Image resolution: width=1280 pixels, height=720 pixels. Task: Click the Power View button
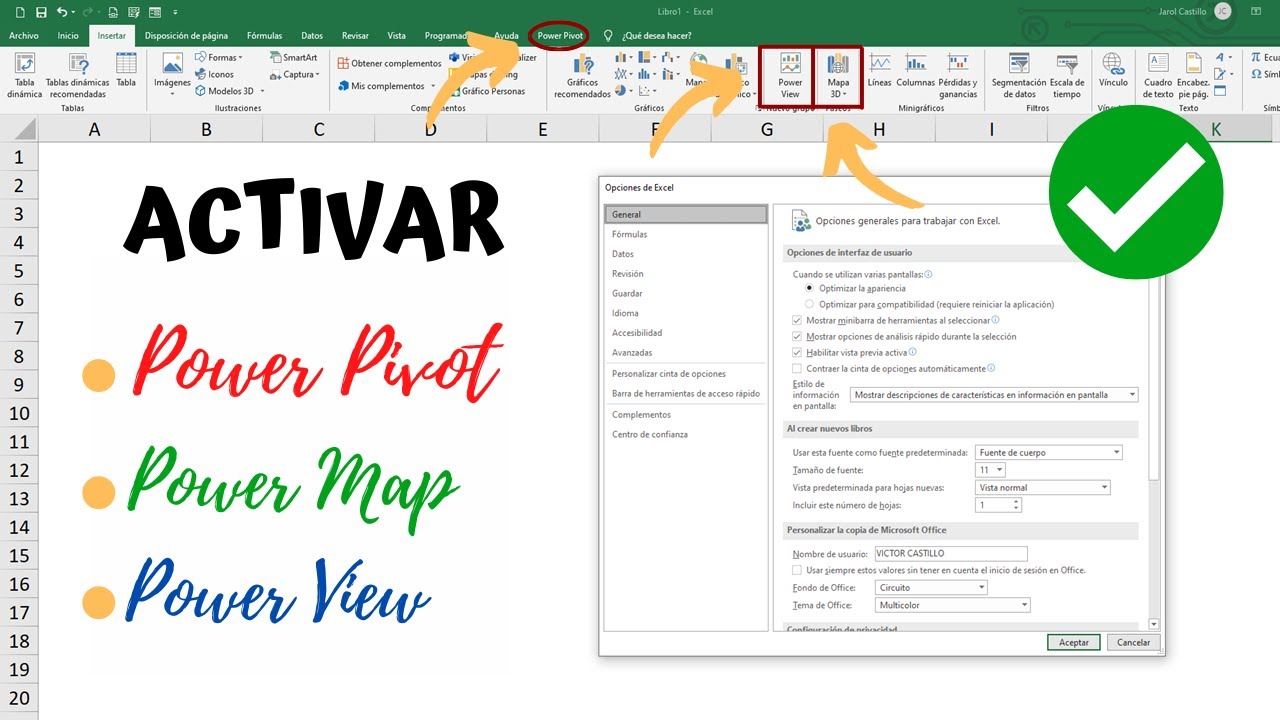click(790, 74)
